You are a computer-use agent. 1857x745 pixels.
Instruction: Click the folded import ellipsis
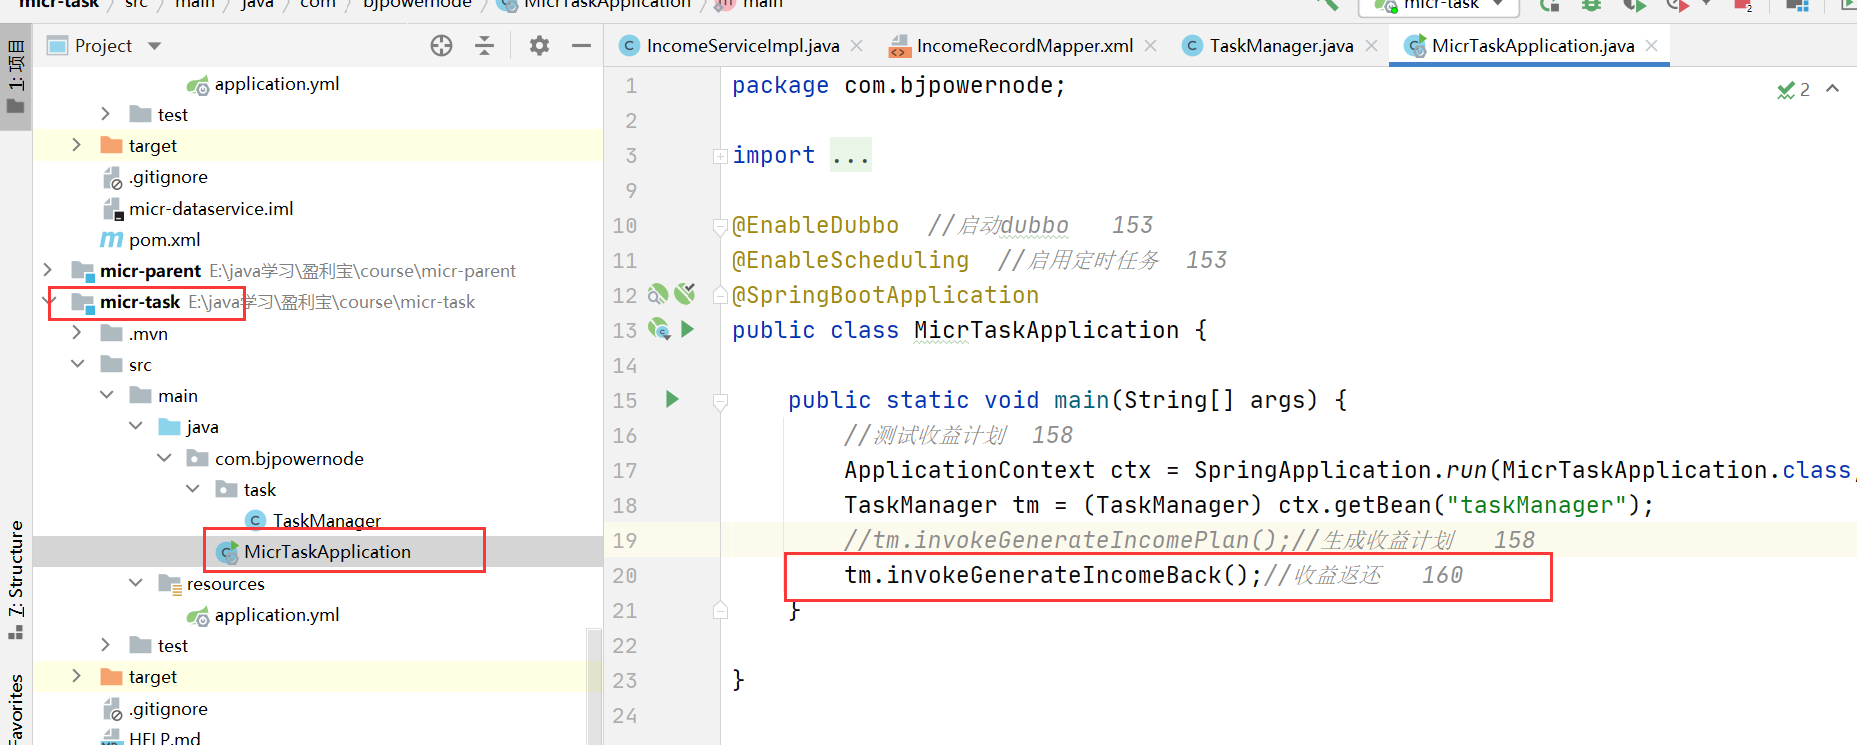(x=851, y=156)
